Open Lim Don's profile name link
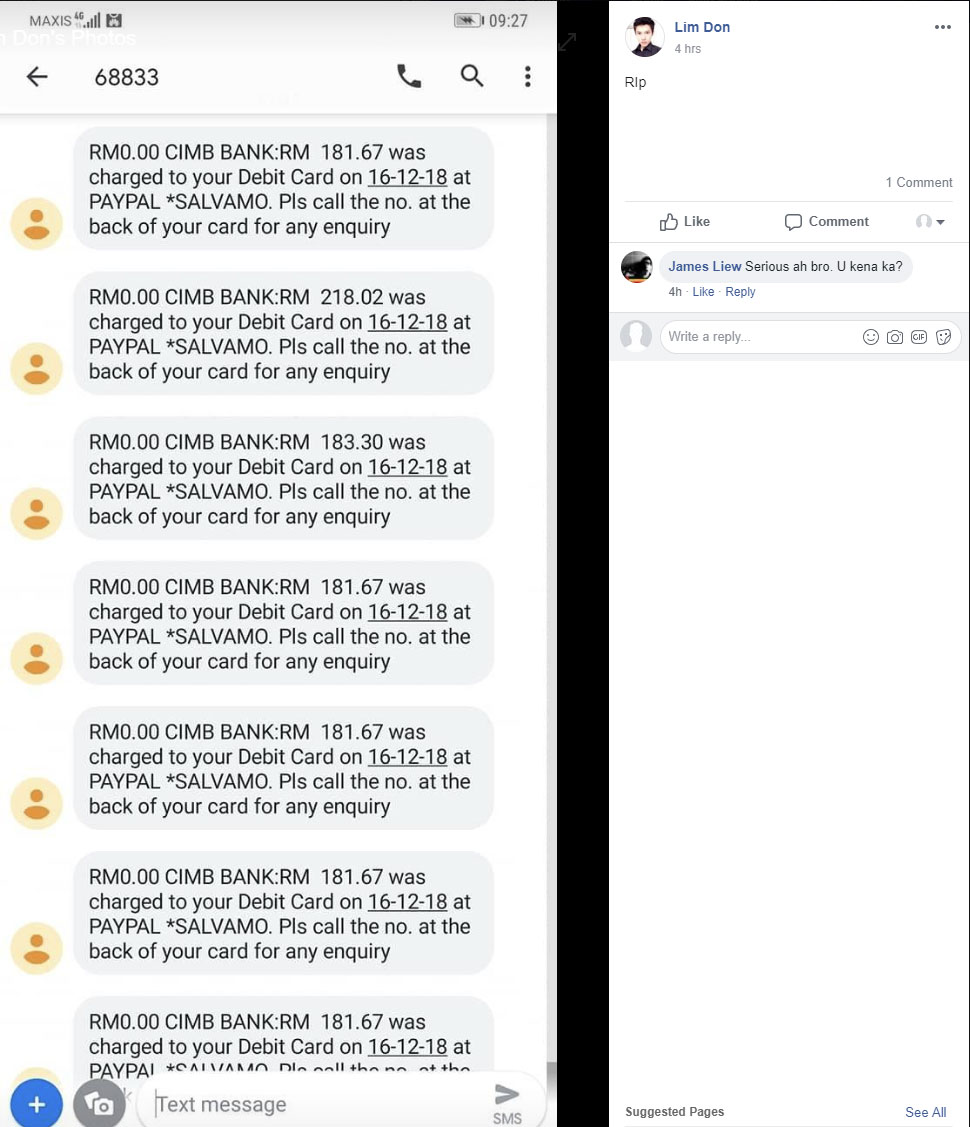The width and height of the screenshot is (970, 1127). [x=702, y=27]
